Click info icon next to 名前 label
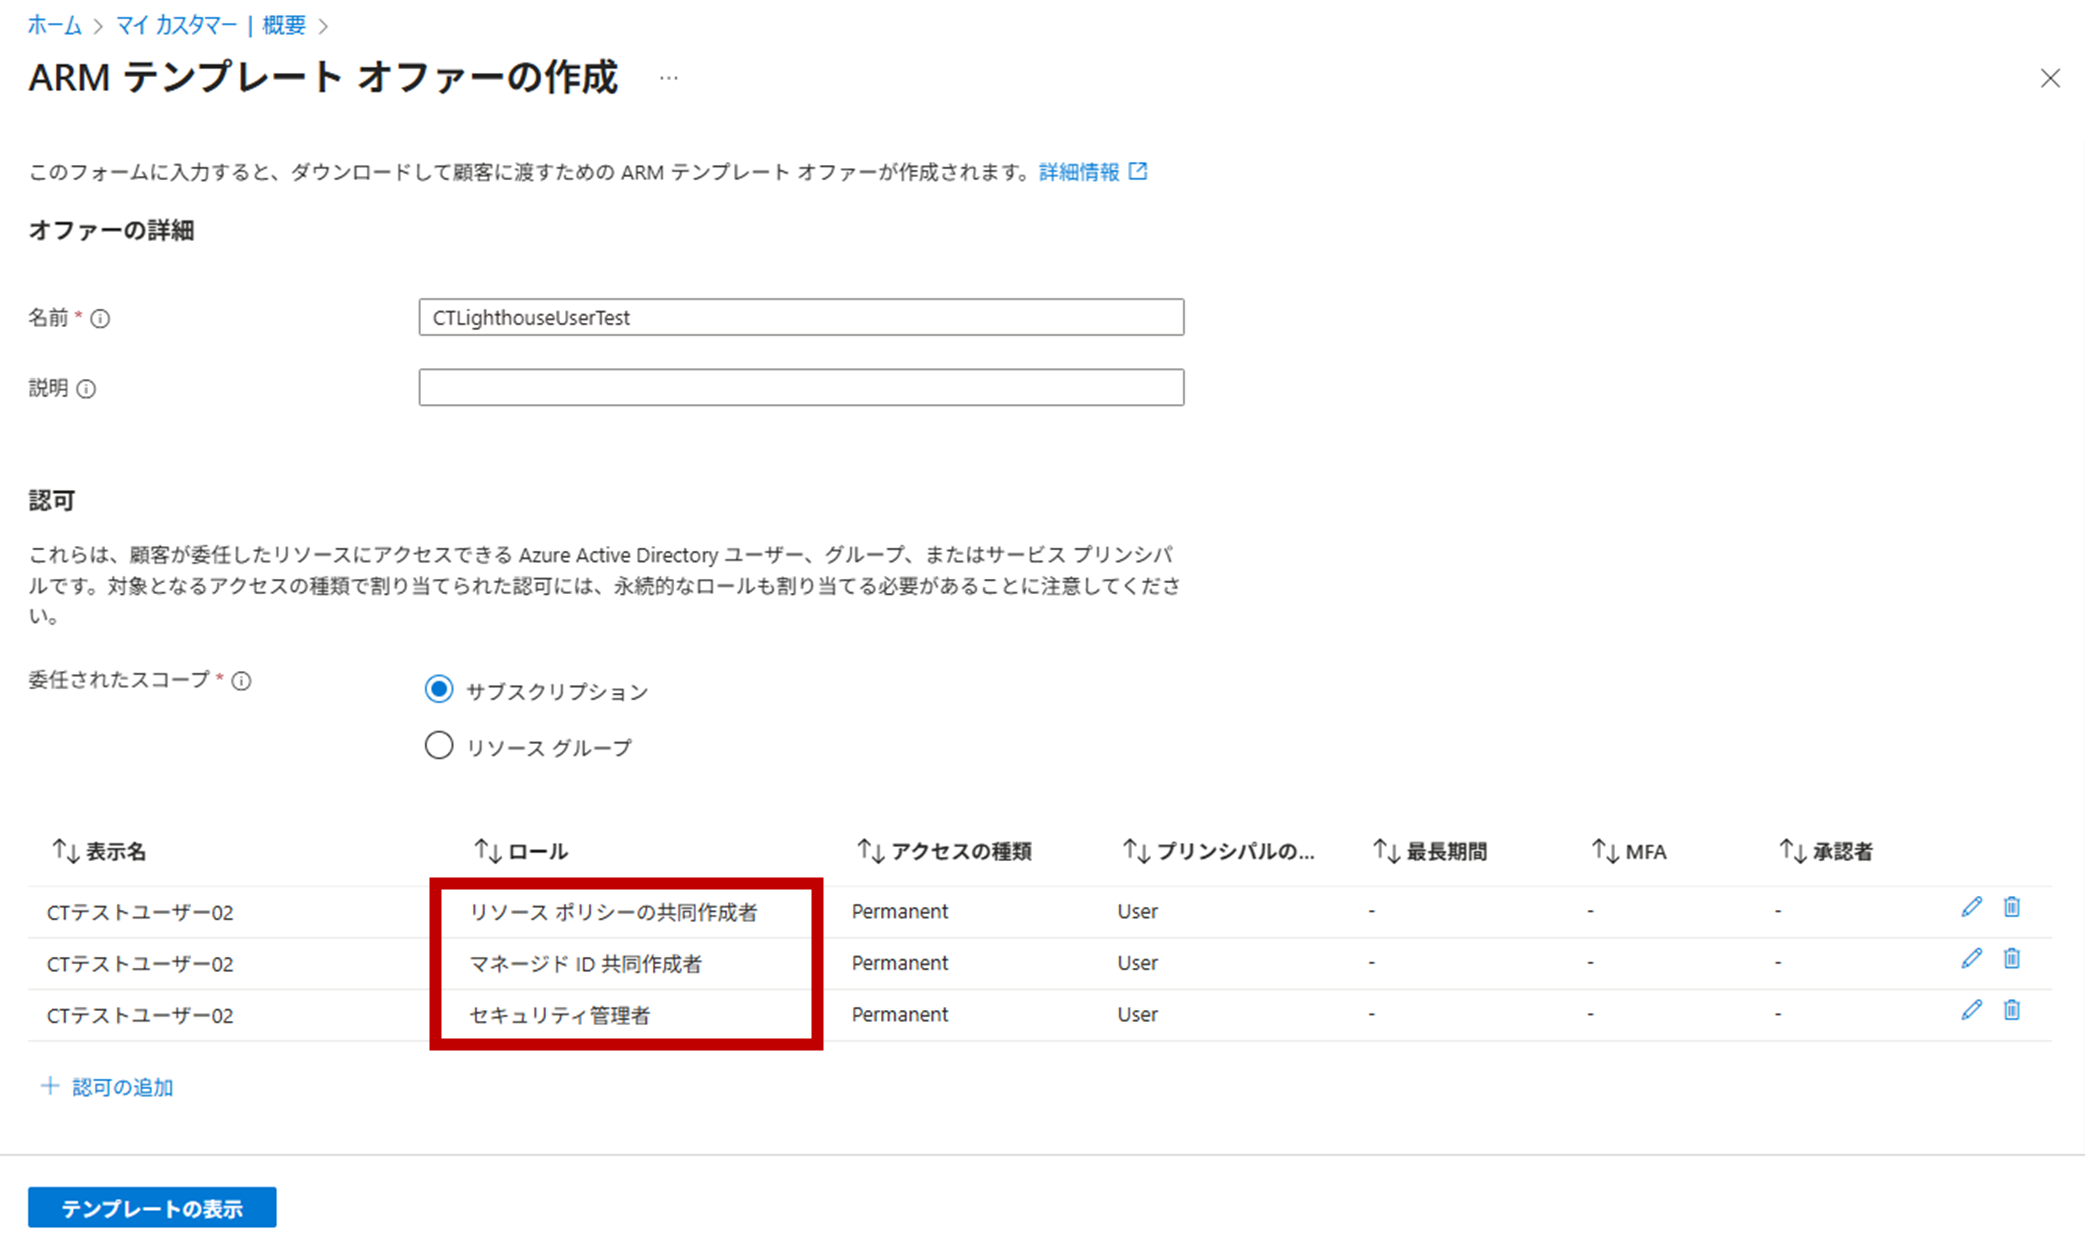This screenshot has height=1251, width=2085. pyautogui.click(x=100, y=319)
